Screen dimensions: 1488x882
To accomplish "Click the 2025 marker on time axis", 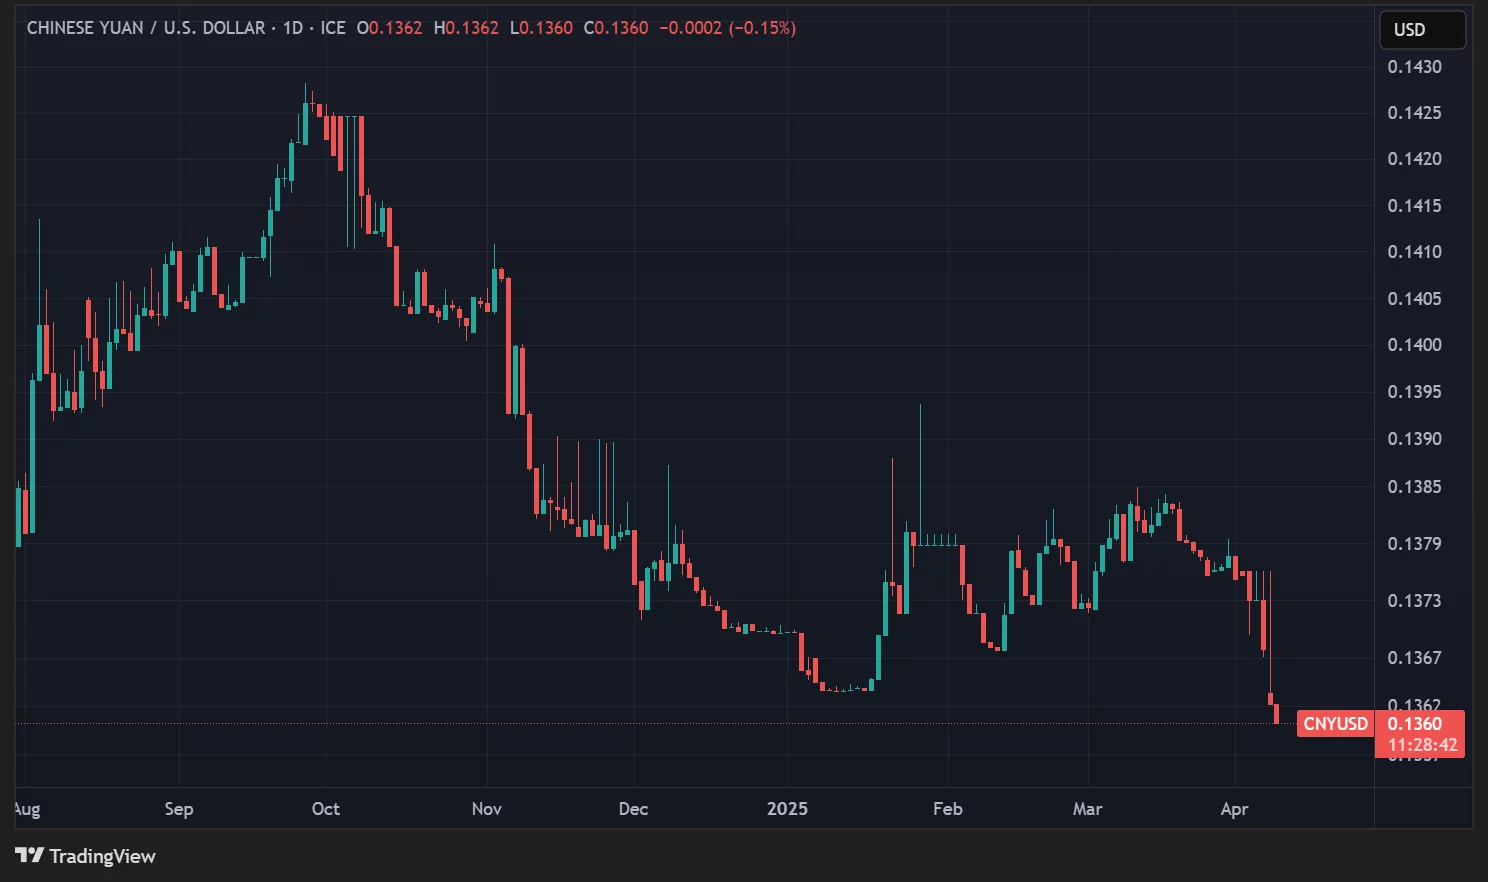I will [787, 809].
